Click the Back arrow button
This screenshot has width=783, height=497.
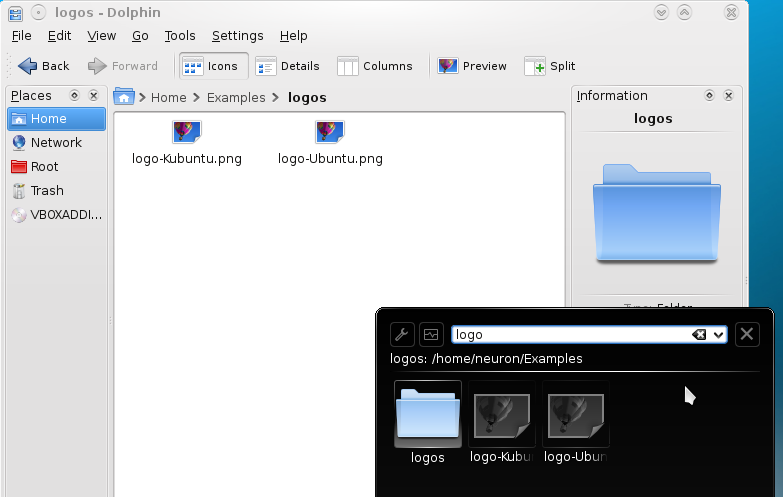pos(43,66)
